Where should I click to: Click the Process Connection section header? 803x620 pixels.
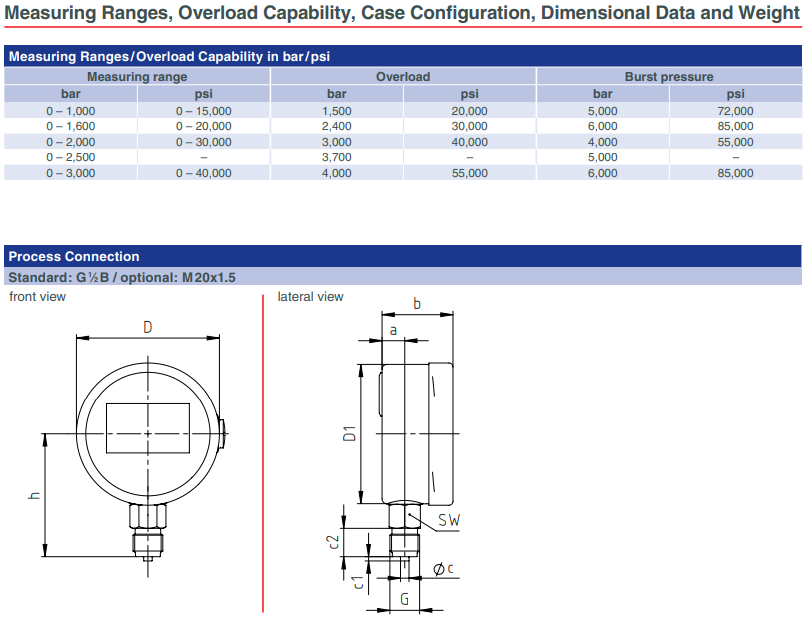click(x=74, y=257)
